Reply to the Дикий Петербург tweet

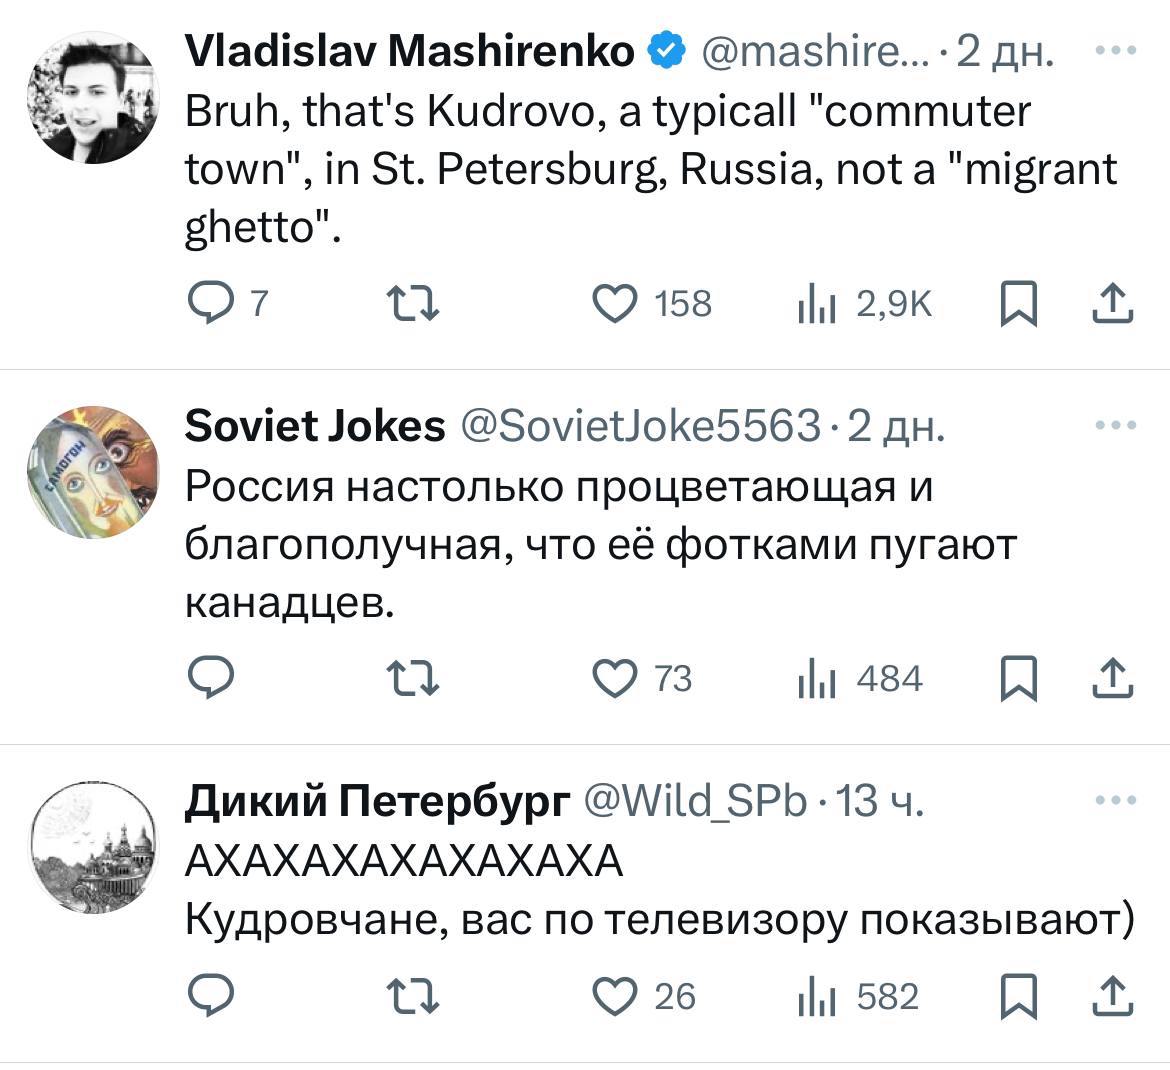pyautogui.click(x=212, y=997)
